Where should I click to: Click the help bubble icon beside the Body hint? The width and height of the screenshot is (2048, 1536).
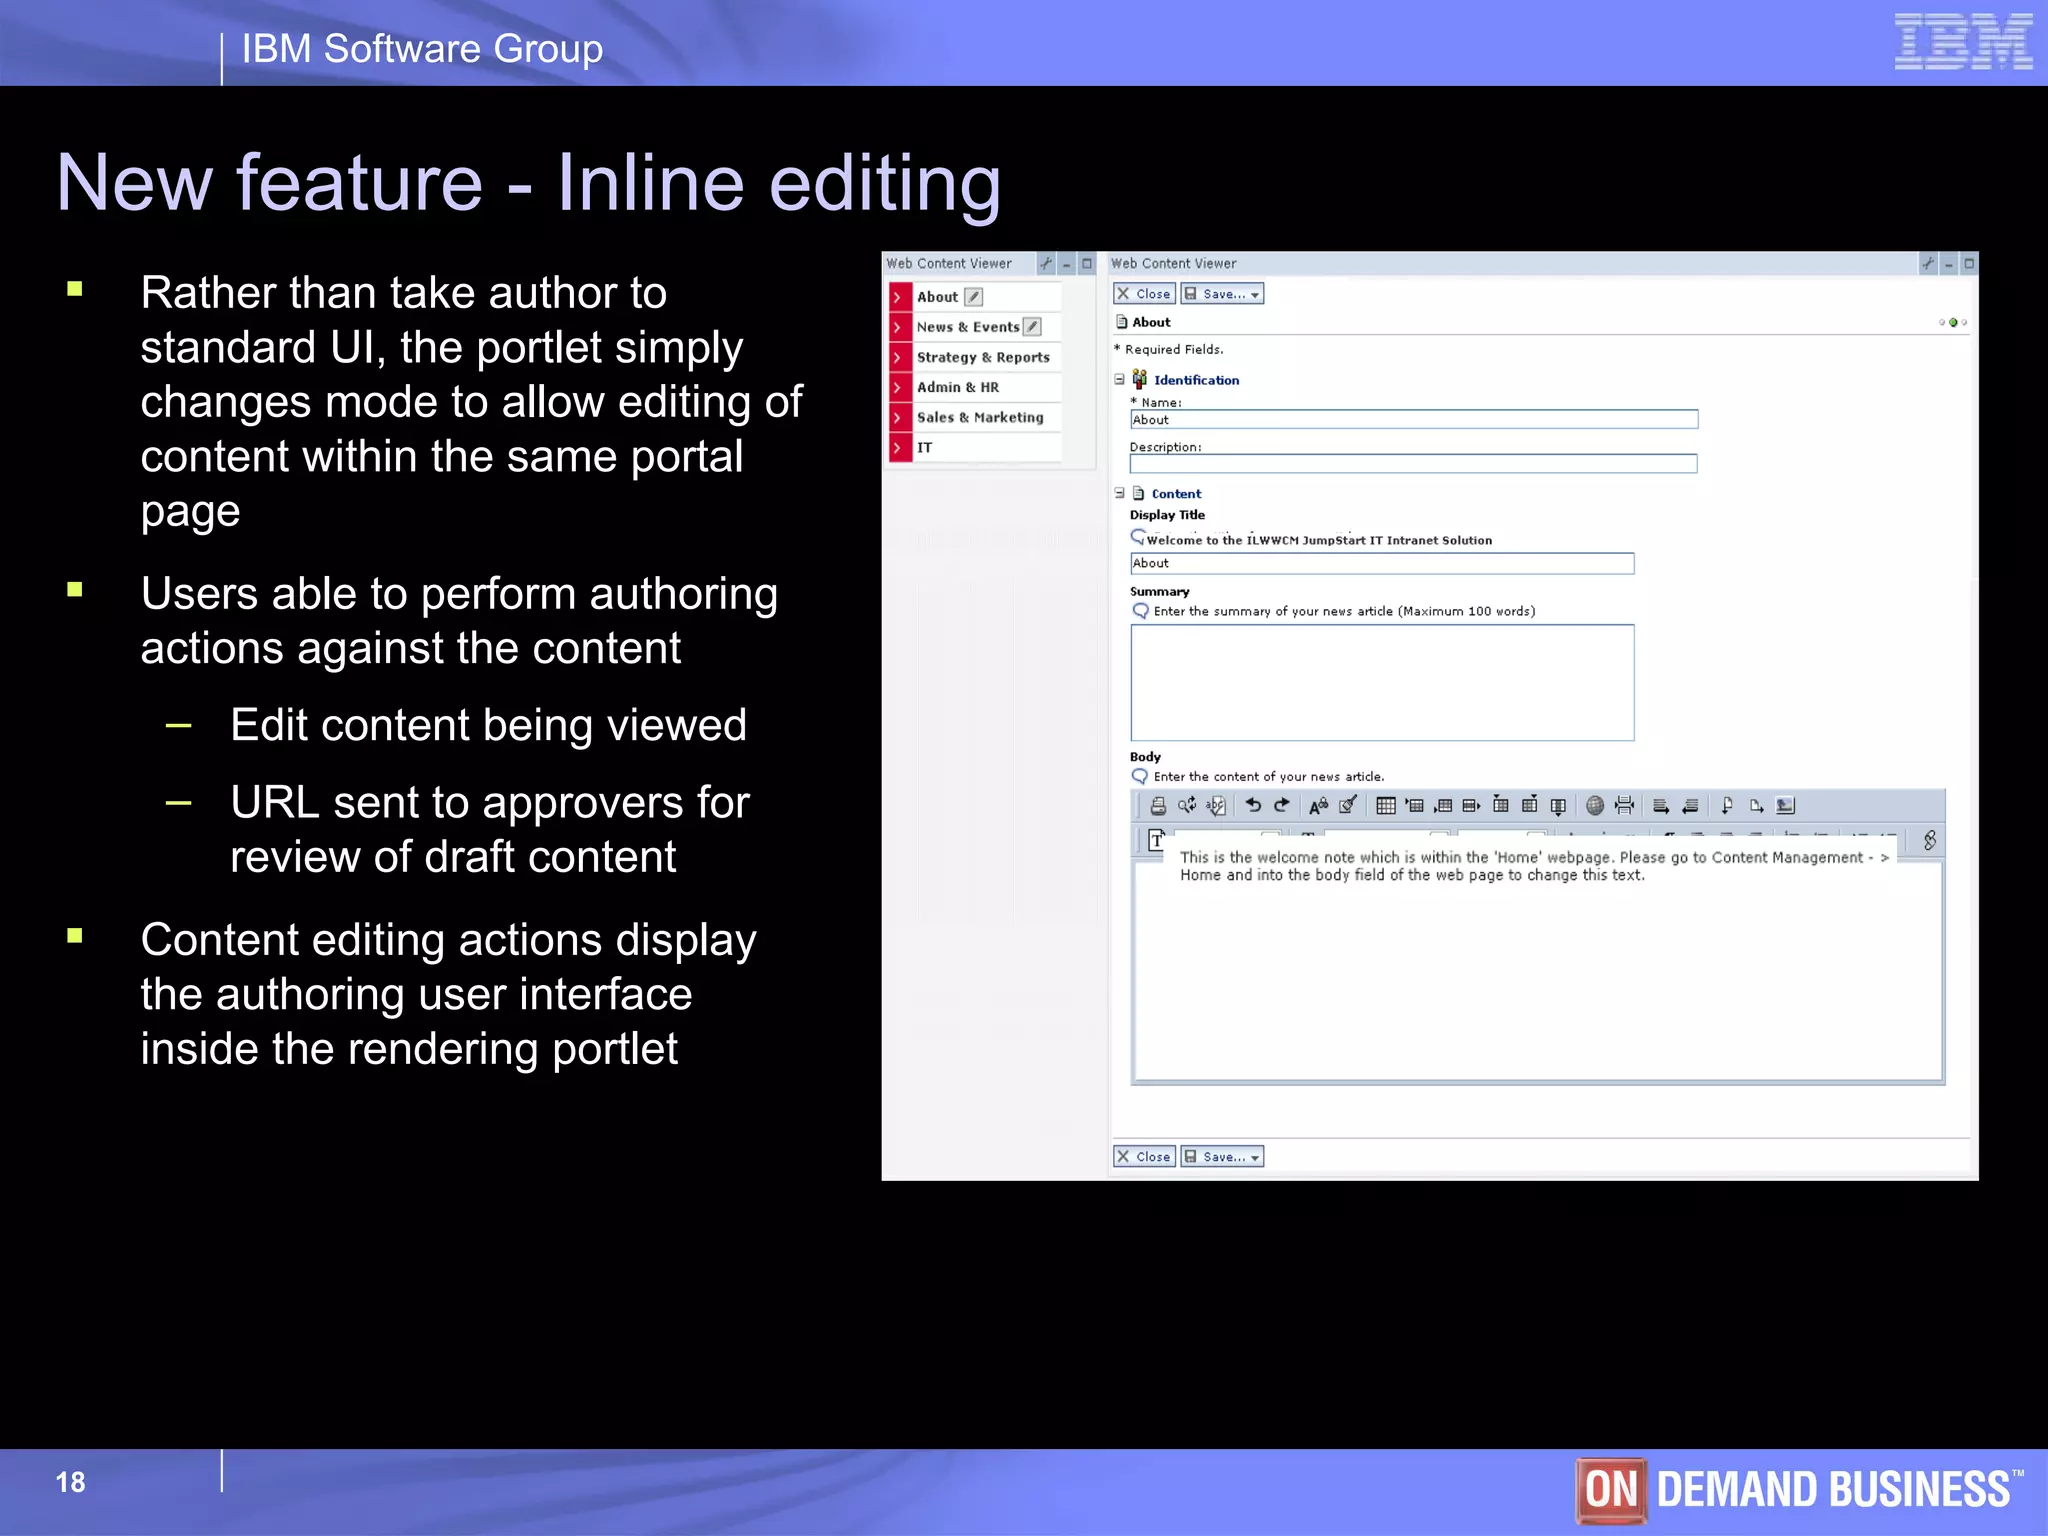pyautogui.click(x=1140, y=776)
